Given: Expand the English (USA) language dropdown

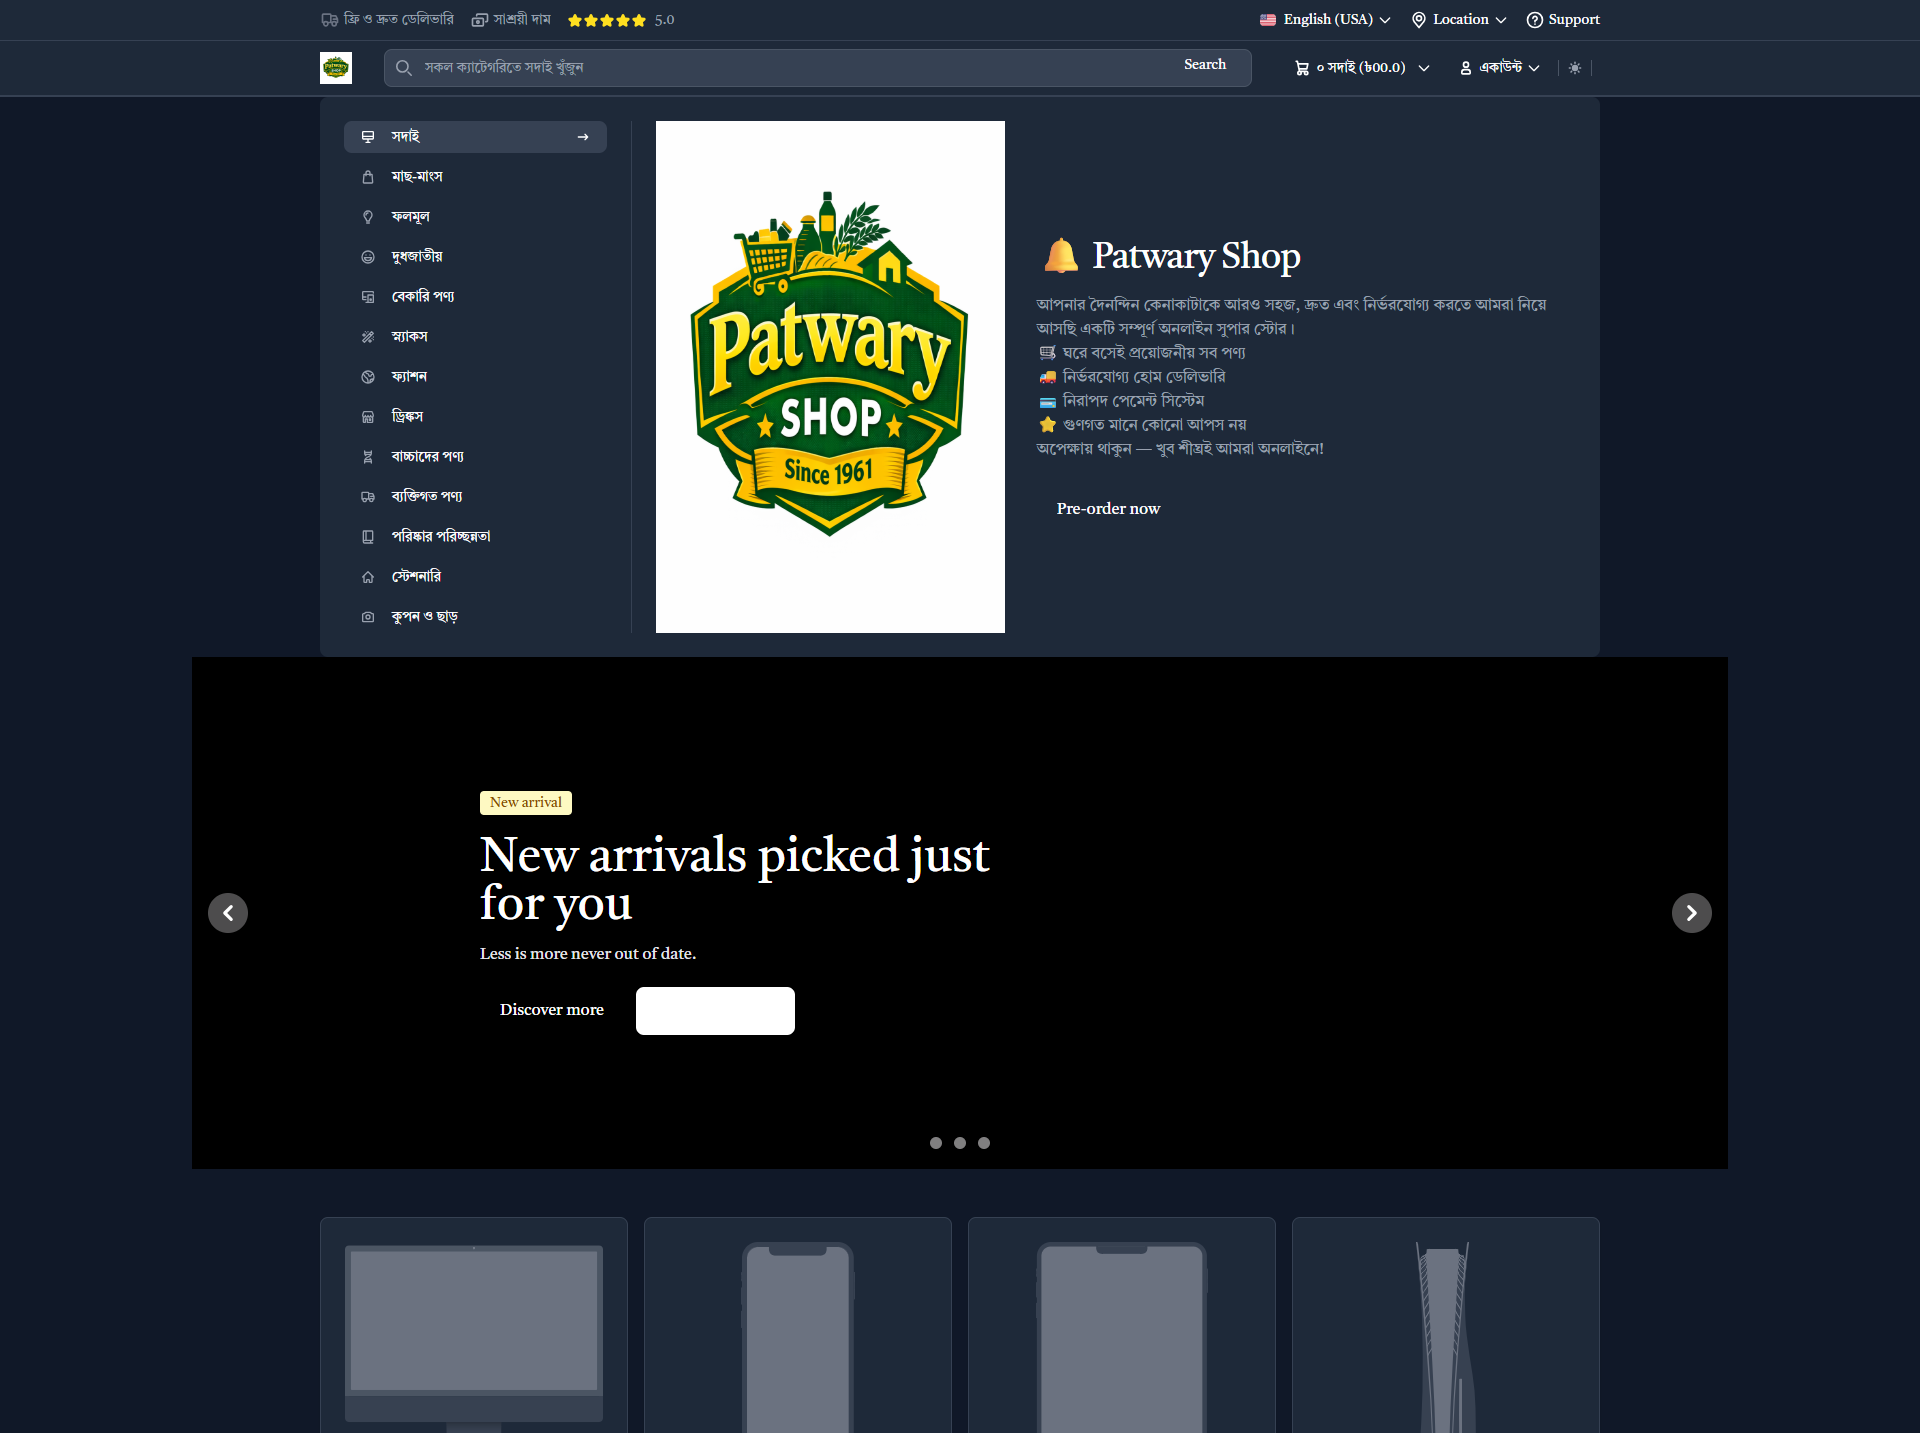Looking at the screenshot, I should coord(1324,19).
